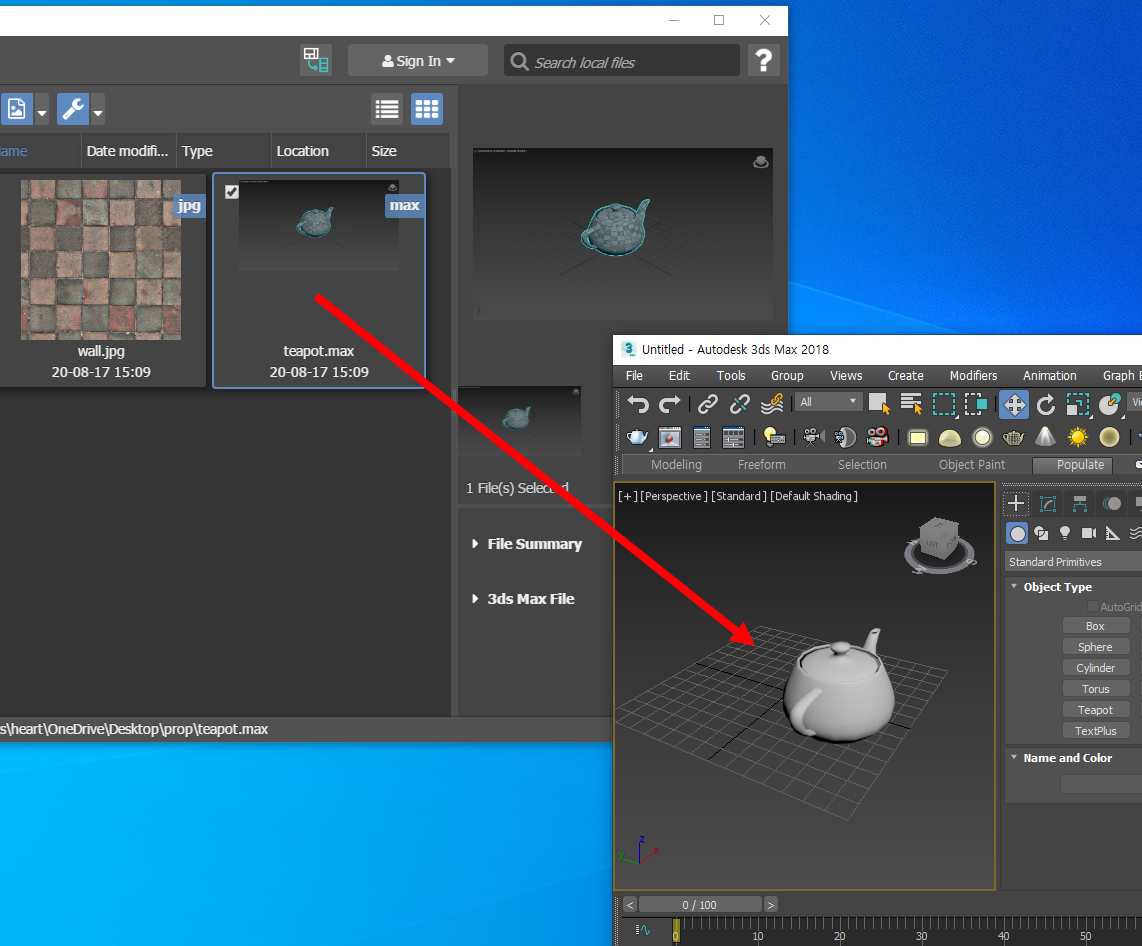Click the Teapot primitive button
The image size is (1142, 946).
click(1095, 710)
